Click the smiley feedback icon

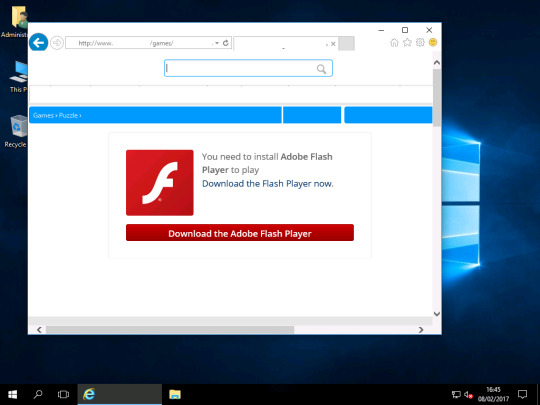[x=433, y=42]
